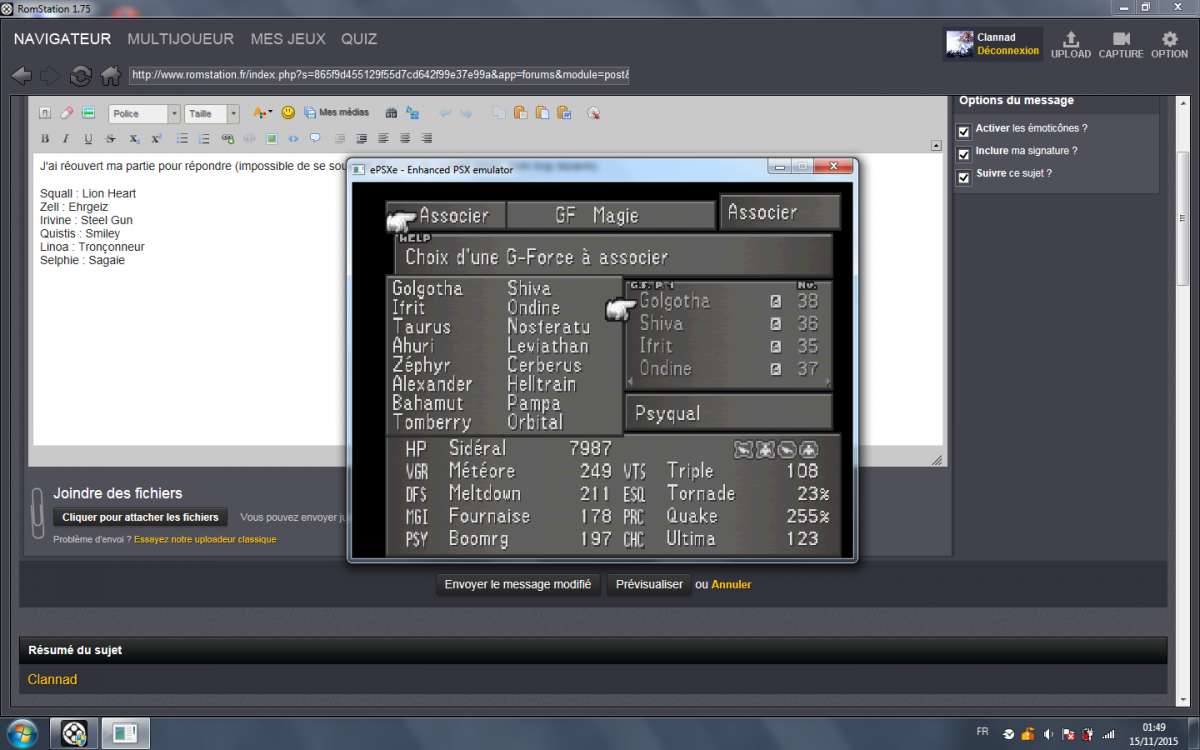Viewport: 1200px width, 750px height.
Task: Insert a hyperlink
Action: [228, 138]
